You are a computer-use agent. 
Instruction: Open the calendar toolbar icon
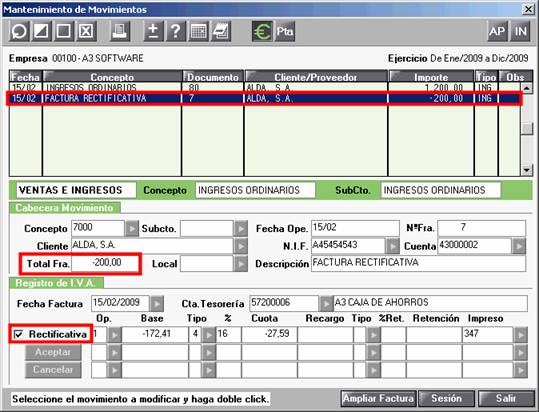[198, 32]
